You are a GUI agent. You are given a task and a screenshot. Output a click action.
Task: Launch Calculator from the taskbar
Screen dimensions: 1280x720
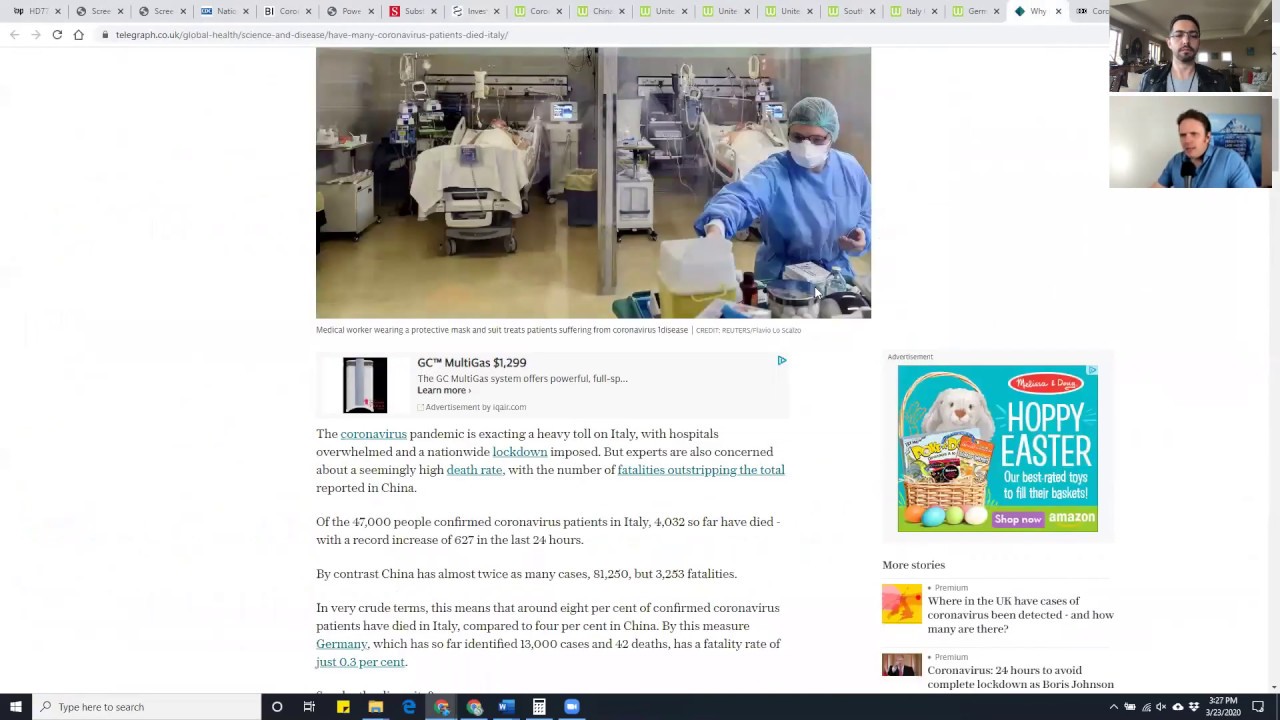[x=539, y=707]
